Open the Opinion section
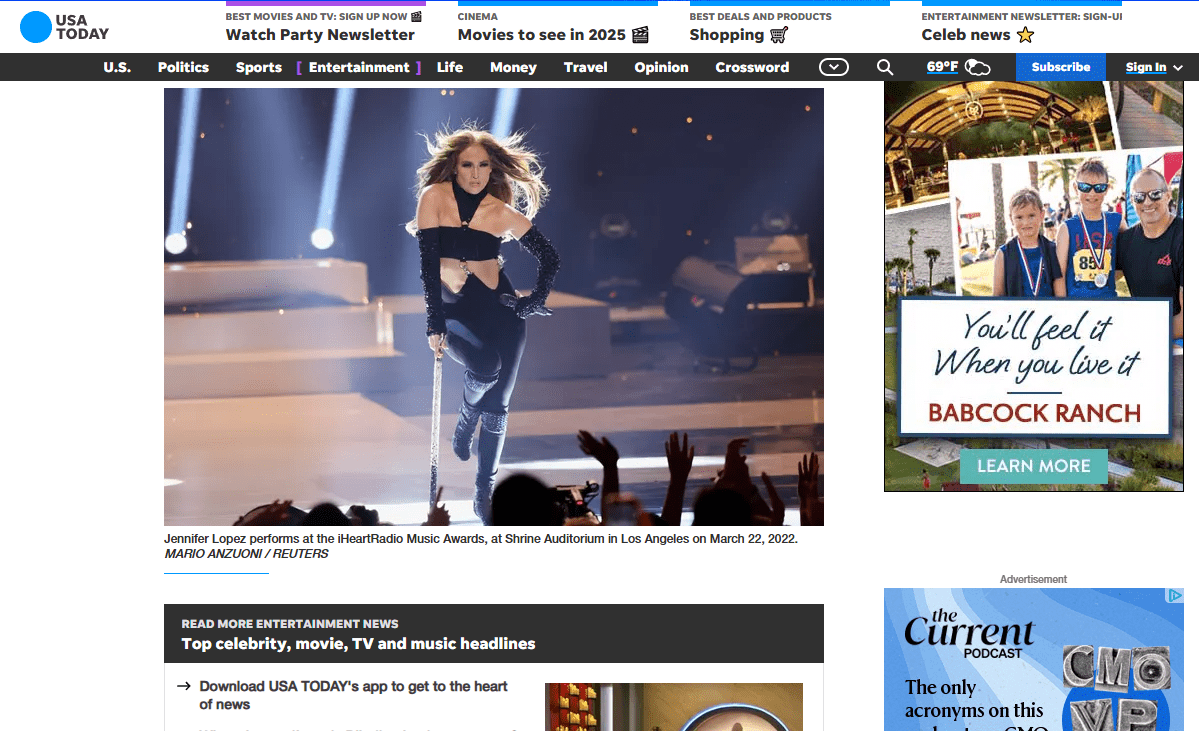The height and width of the screenshot is (731, 1199). coord(661,67)
